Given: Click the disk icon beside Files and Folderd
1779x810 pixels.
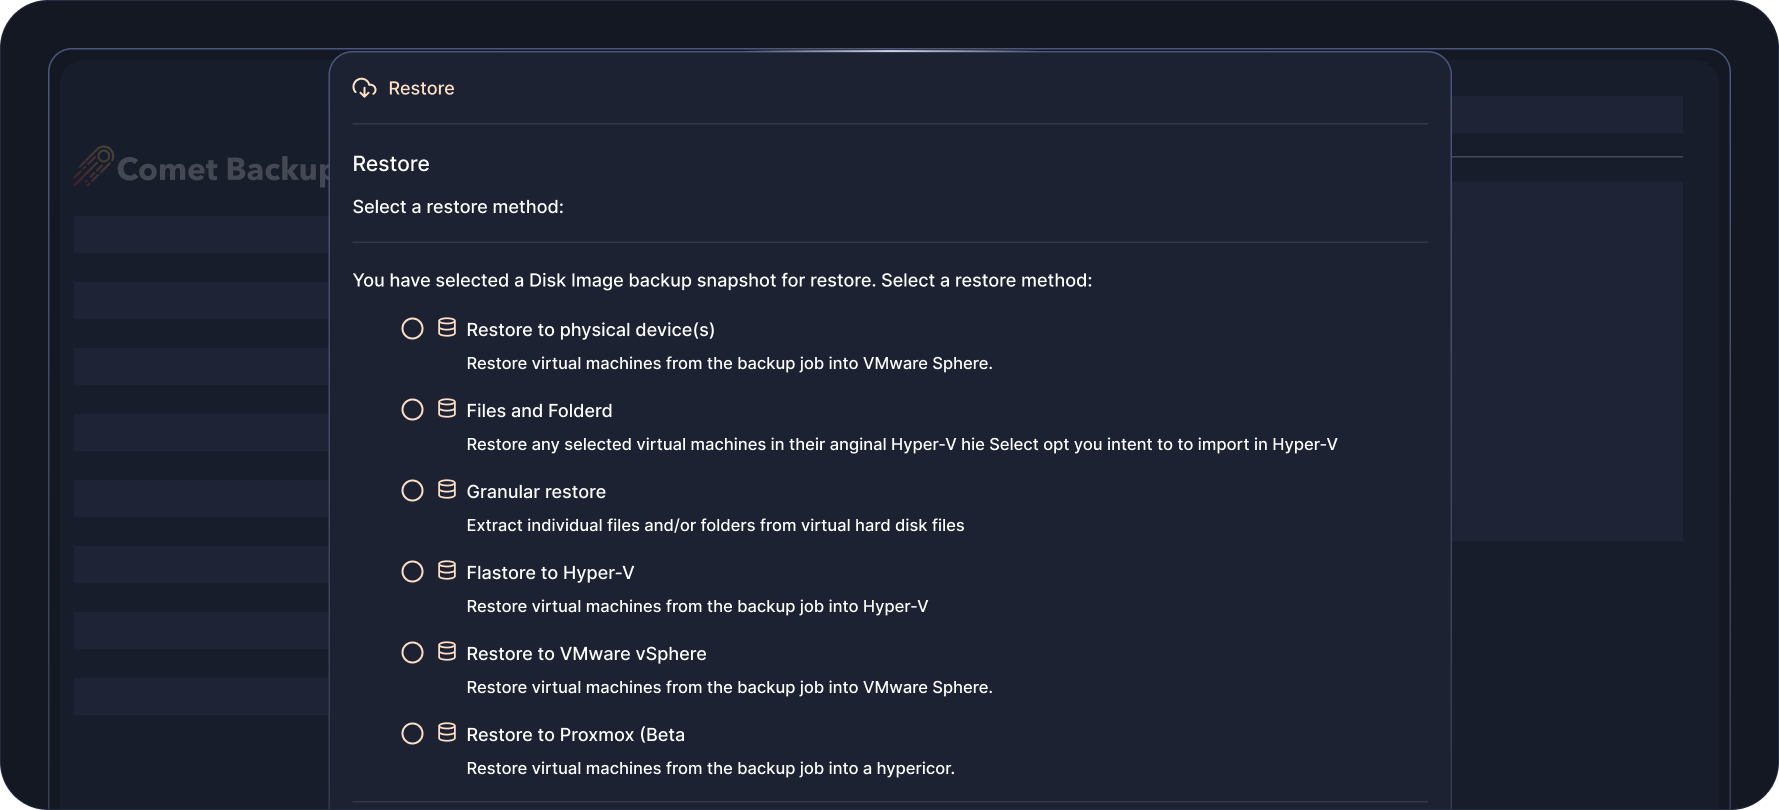Looking at the screenshot, I should tap(447, 409).
